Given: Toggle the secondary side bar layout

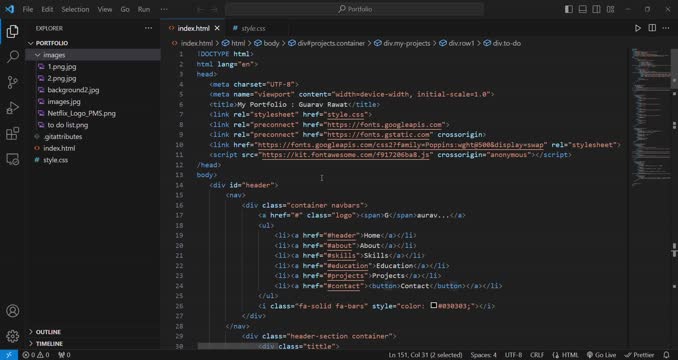Looking at the screenshot, I should 596,9.
